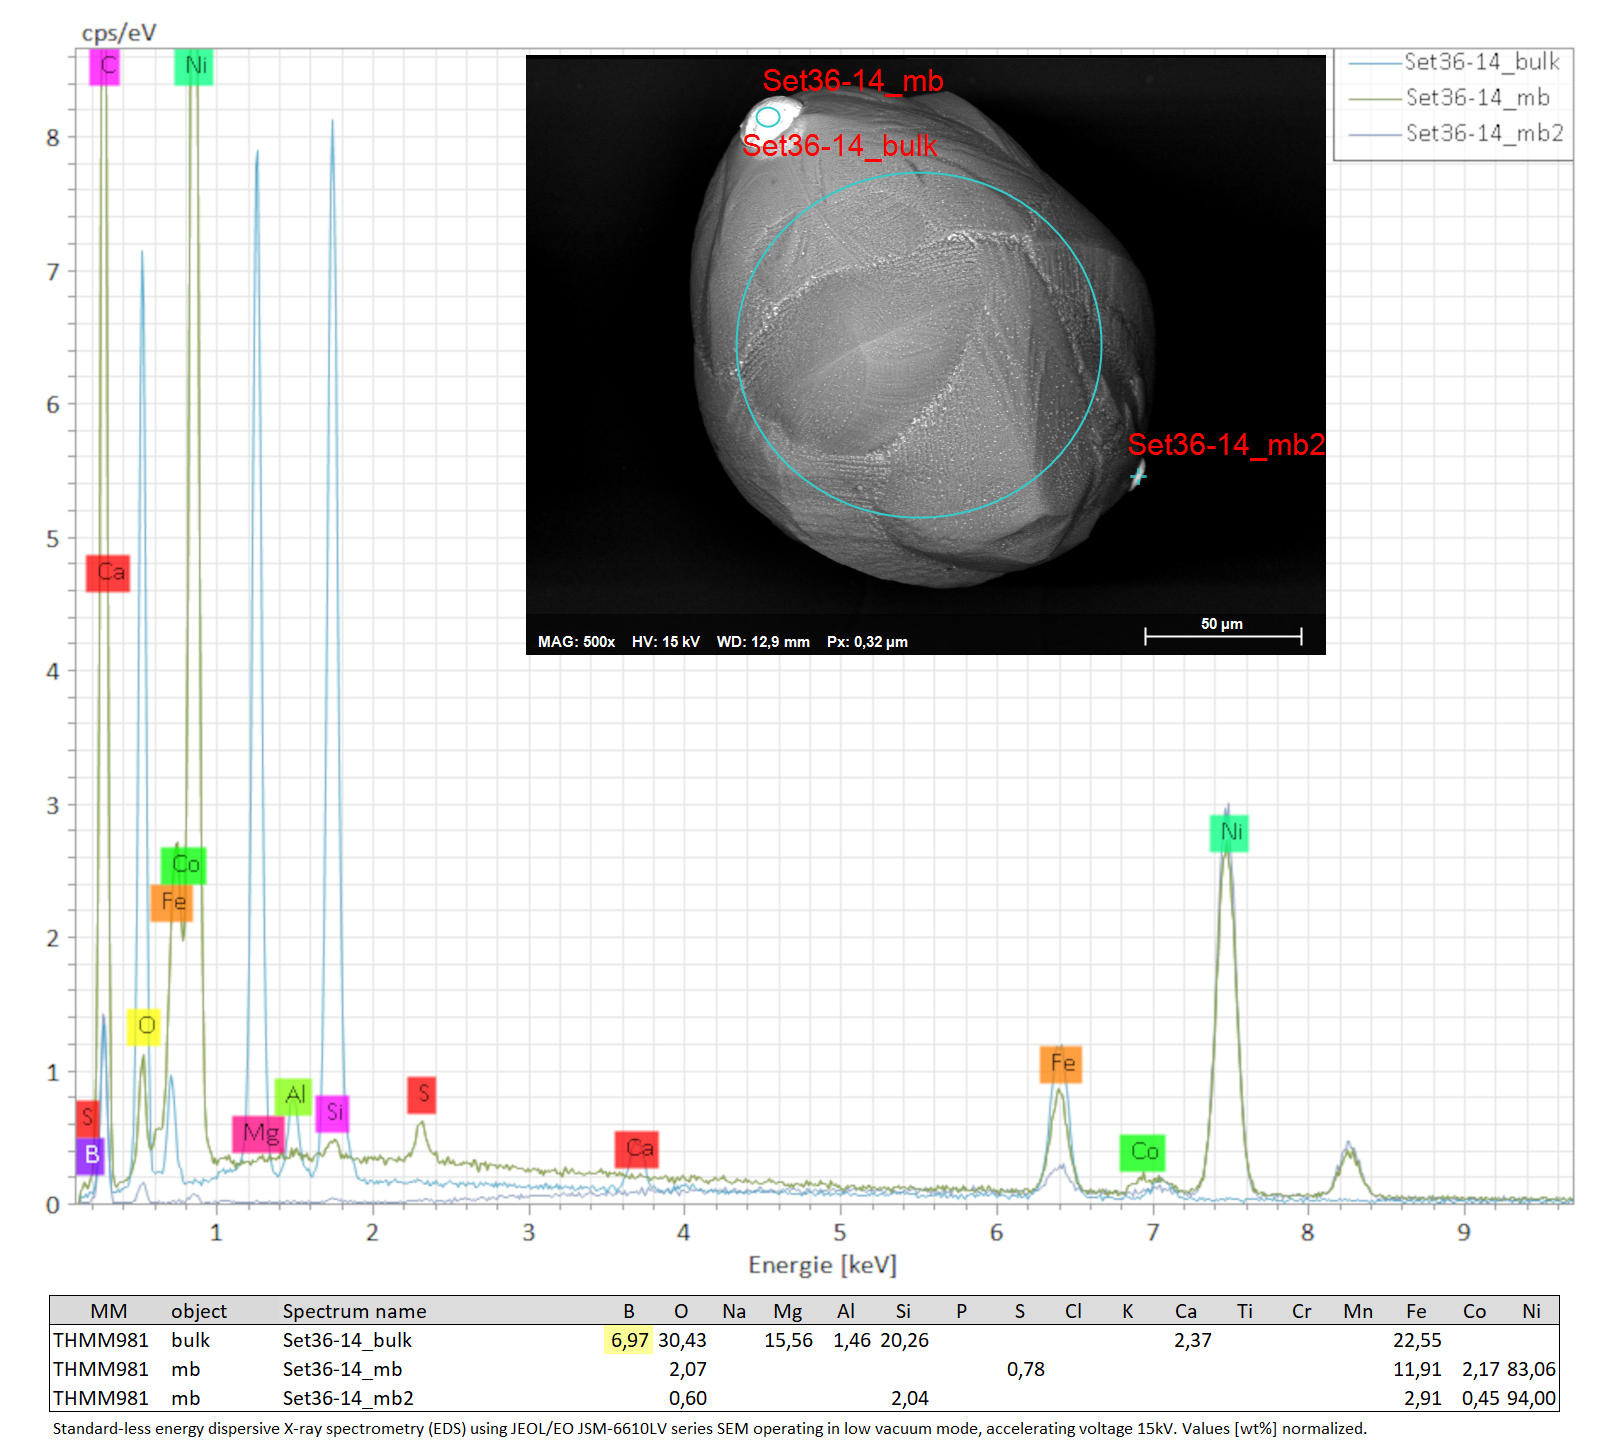The image size is (1600, 1452).
Task: Click the 2,04 Si value in the mb2 row
Action: (910, 1398)
